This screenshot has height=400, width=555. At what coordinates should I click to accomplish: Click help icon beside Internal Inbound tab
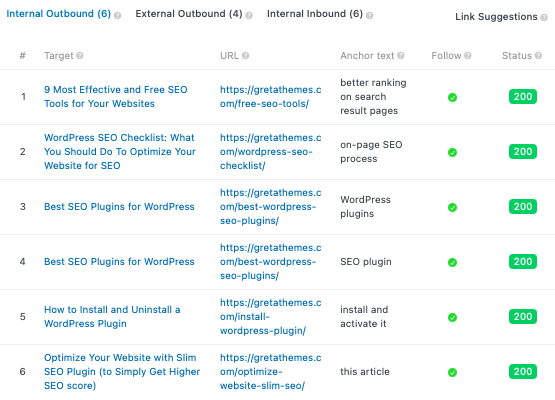[x=369, y=16]
